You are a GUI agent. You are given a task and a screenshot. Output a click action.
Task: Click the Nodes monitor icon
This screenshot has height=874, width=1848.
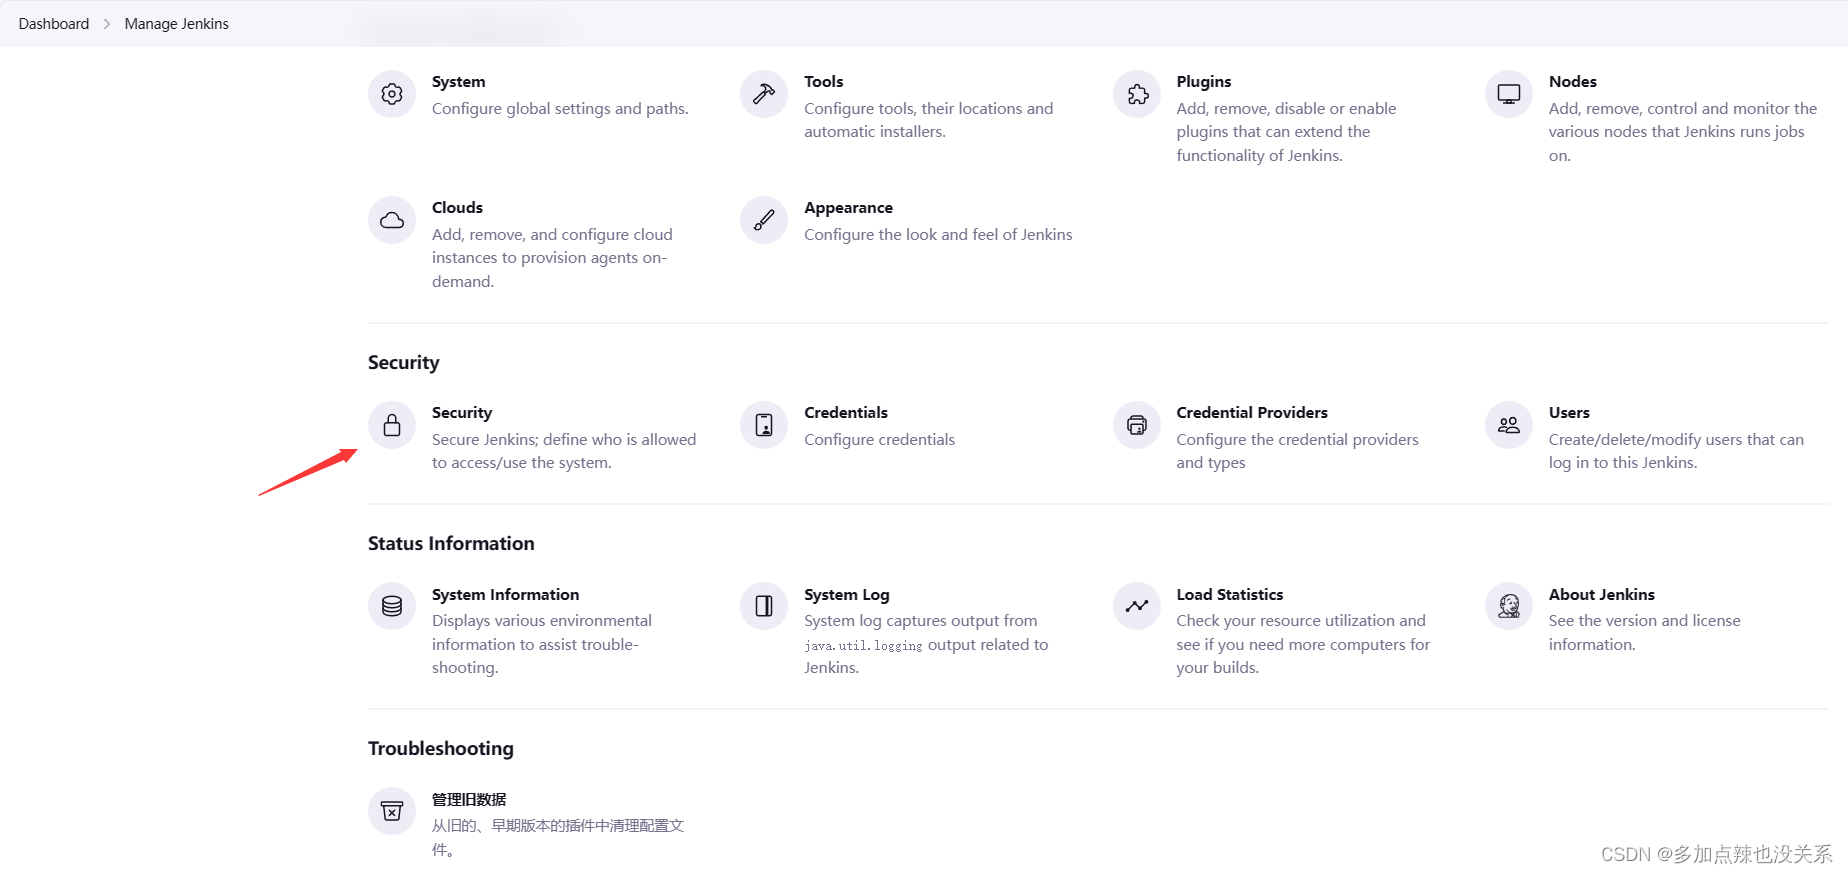(1509, 94)
